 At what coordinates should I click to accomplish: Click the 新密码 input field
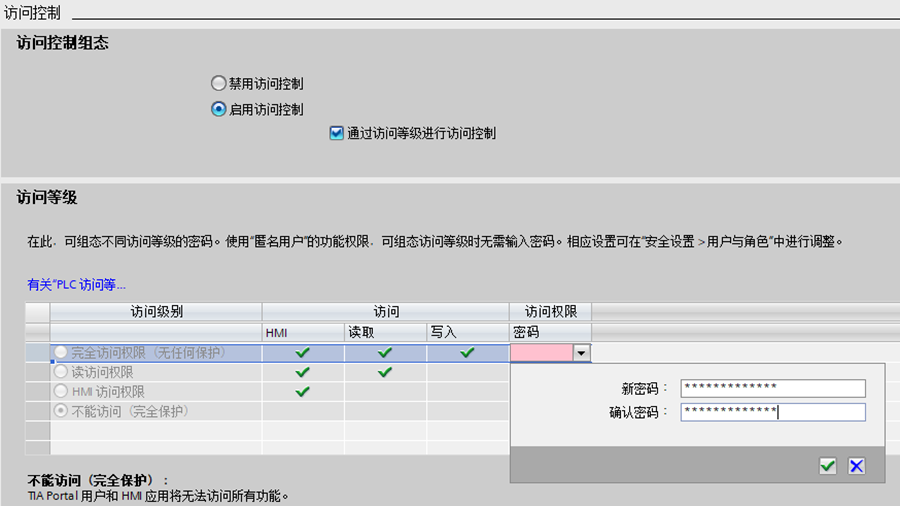click(772, 389)
